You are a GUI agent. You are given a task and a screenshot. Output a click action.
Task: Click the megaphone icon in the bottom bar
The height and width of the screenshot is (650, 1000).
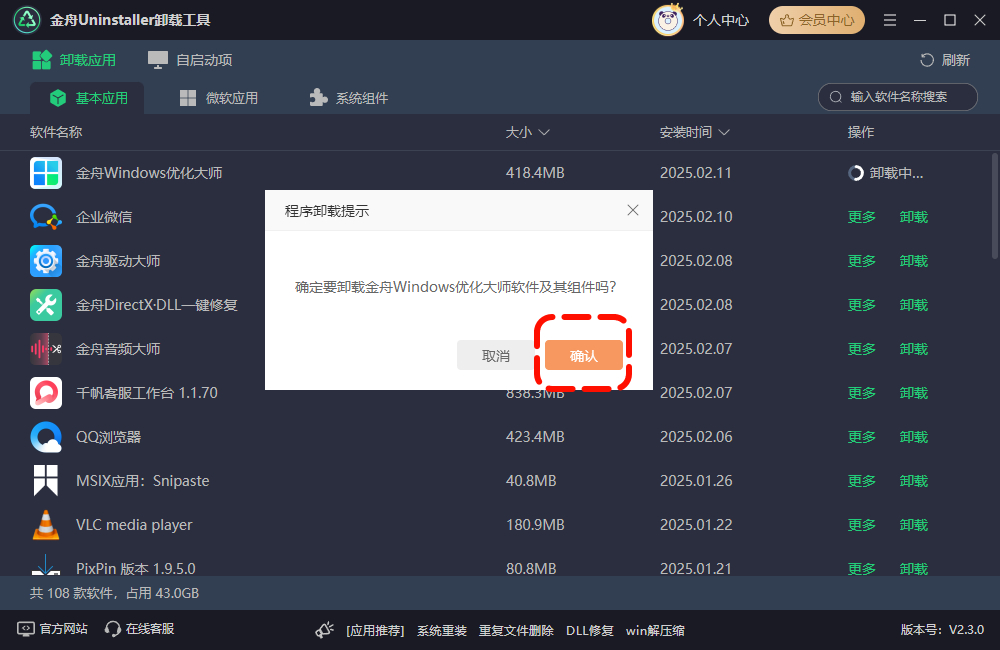click(x=325, y=630)
